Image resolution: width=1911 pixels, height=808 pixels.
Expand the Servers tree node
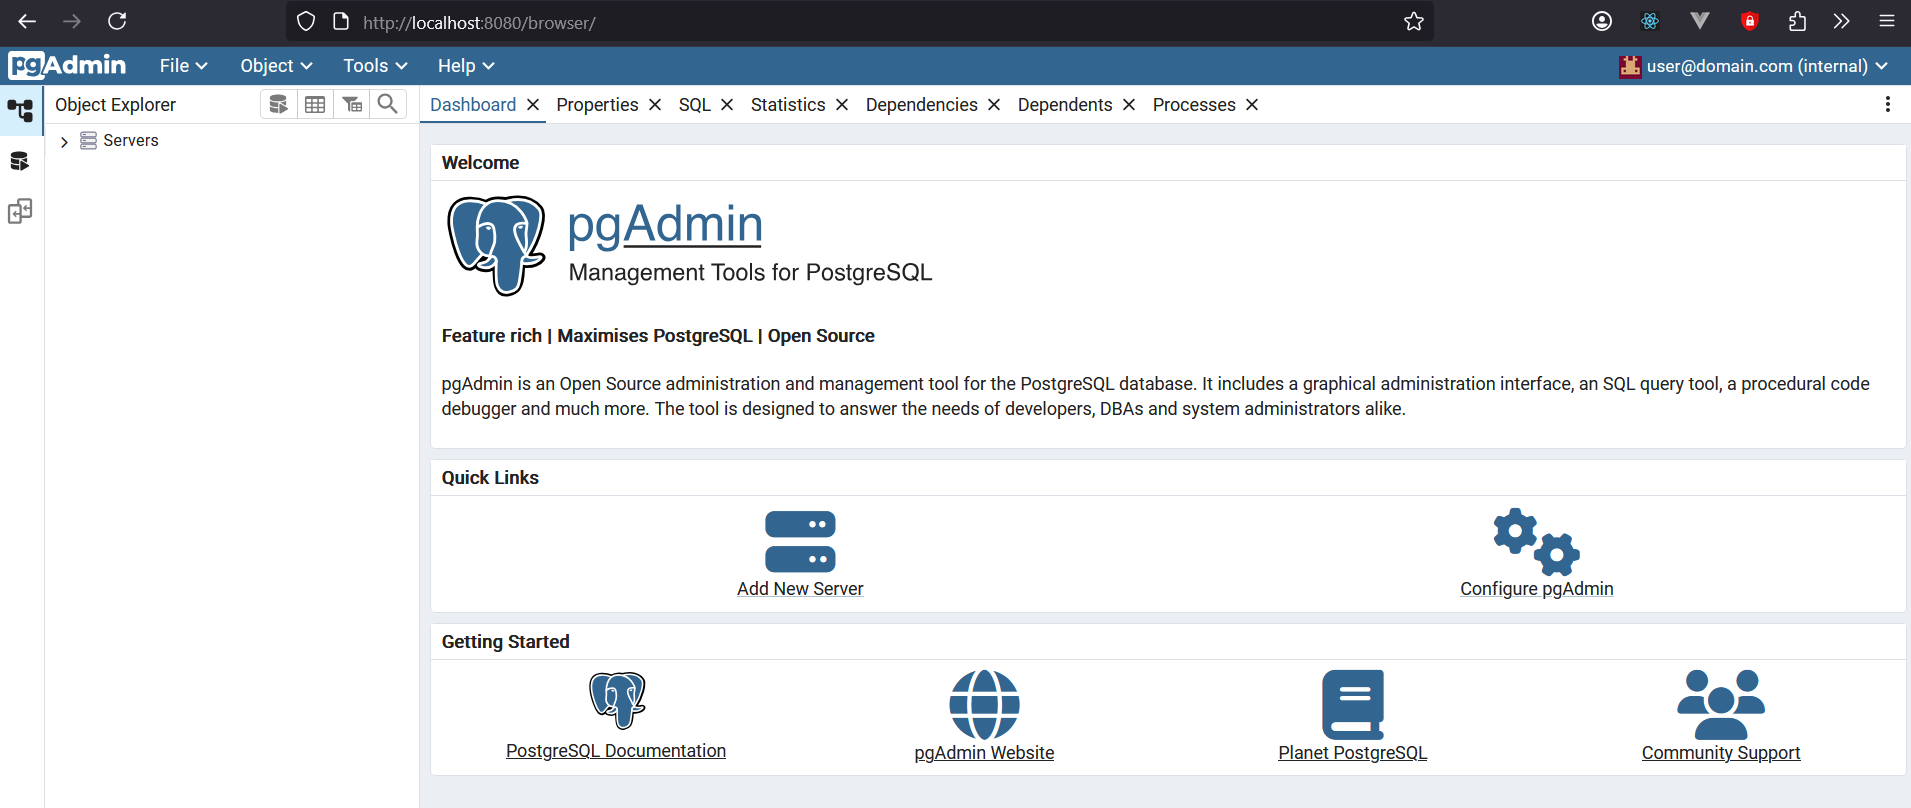point(64,142)
